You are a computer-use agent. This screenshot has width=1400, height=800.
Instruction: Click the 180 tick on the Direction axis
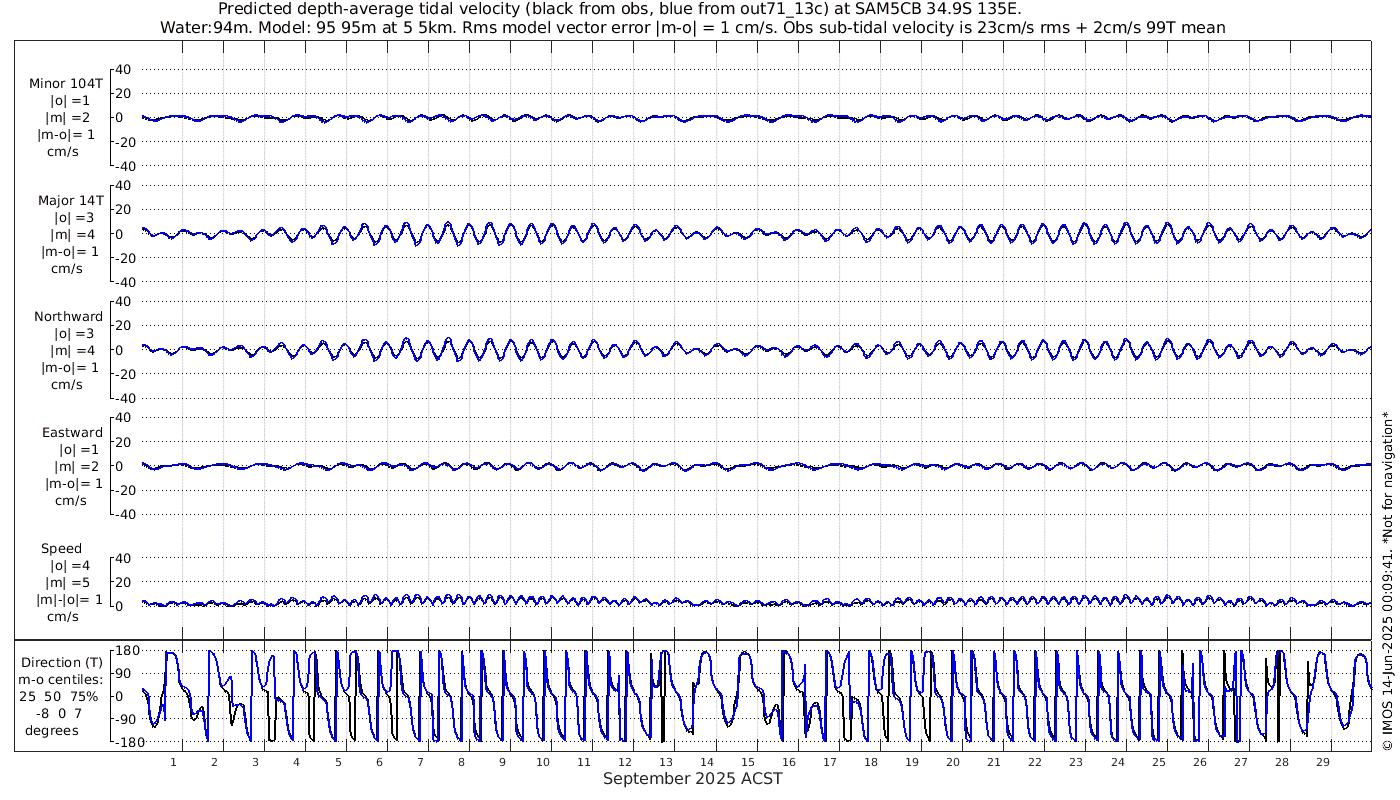coord(127,651)
